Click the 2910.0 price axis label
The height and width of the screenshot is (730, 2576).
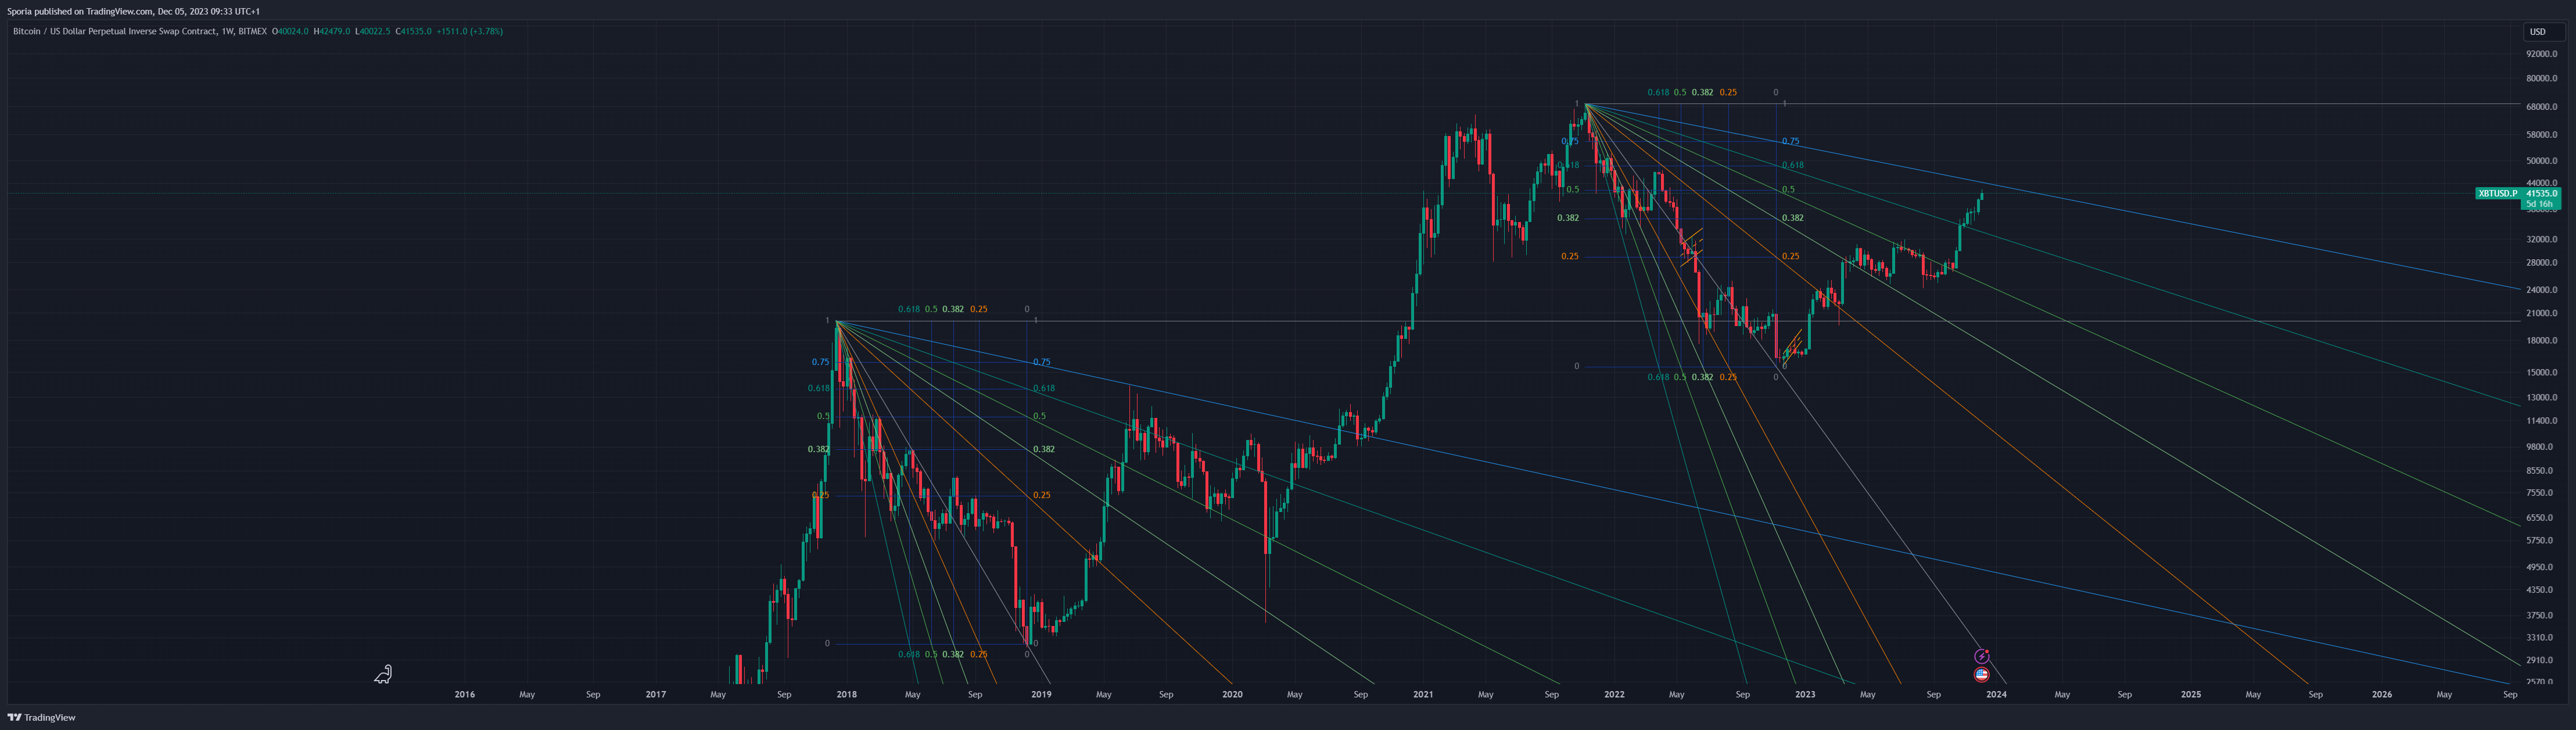pos(2539,661)
